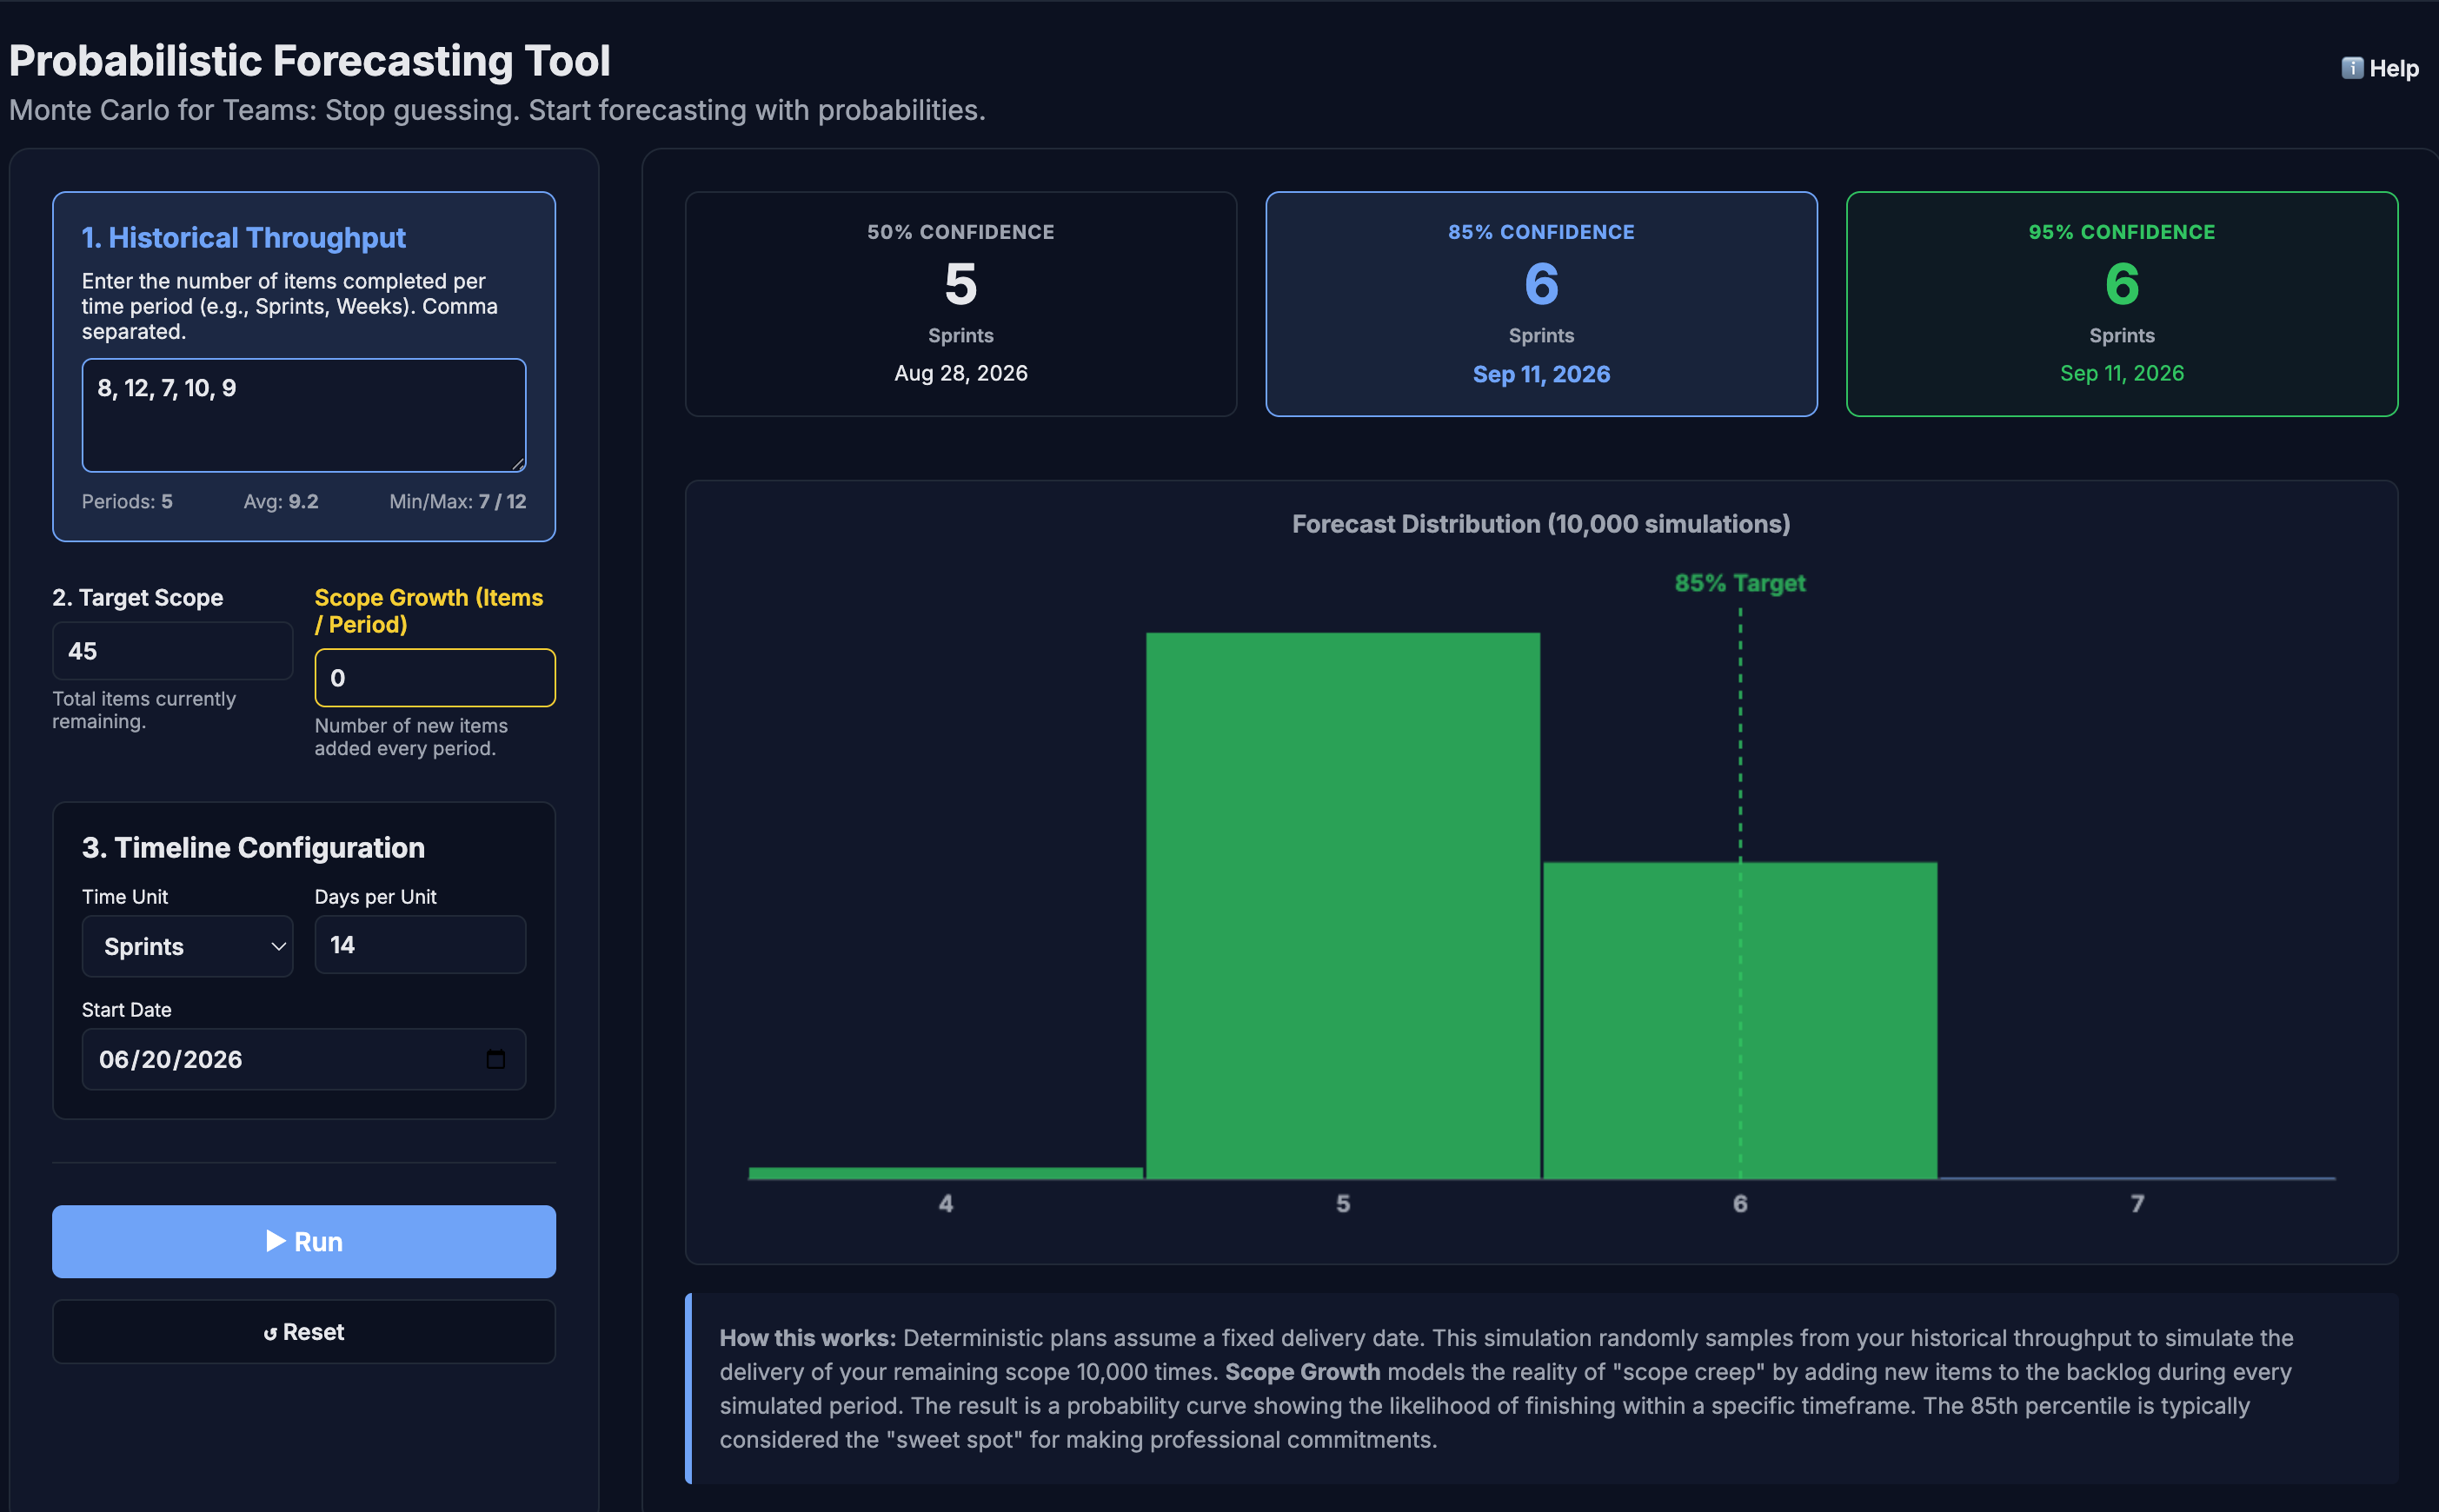Click the Days per Unit field
2439x1512 pixels.
[420, 945]
